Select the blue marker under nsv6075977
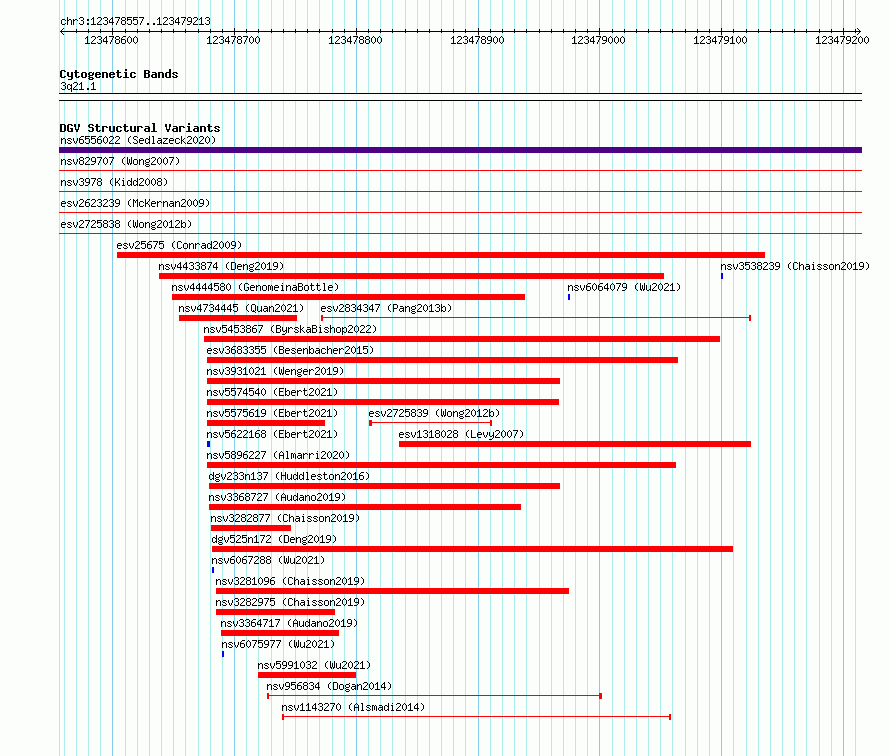This screenshot has width=890, height=756. (x=223, y=654)
